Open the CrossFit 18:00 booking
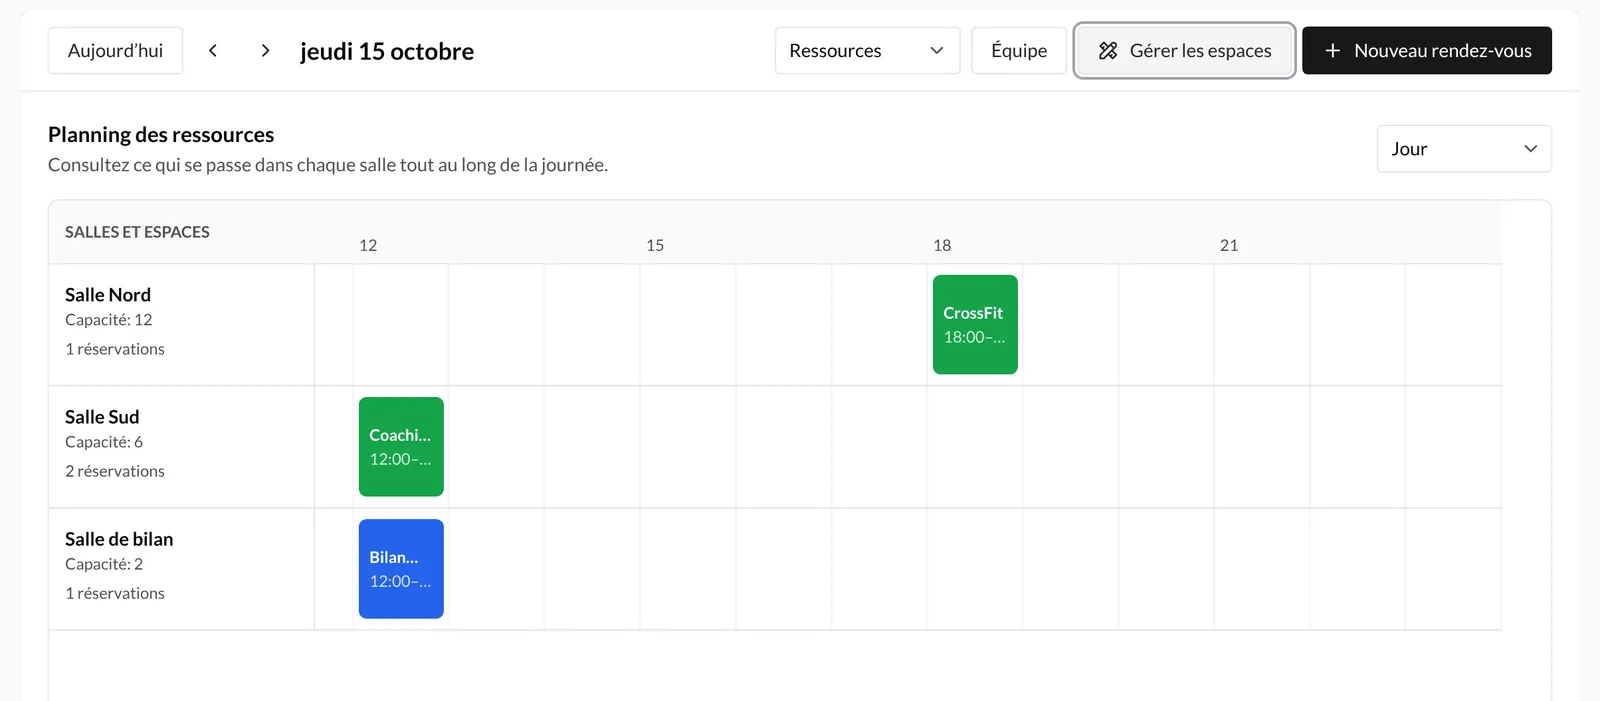The image size is (1600, 701). [x=975, y=325]
